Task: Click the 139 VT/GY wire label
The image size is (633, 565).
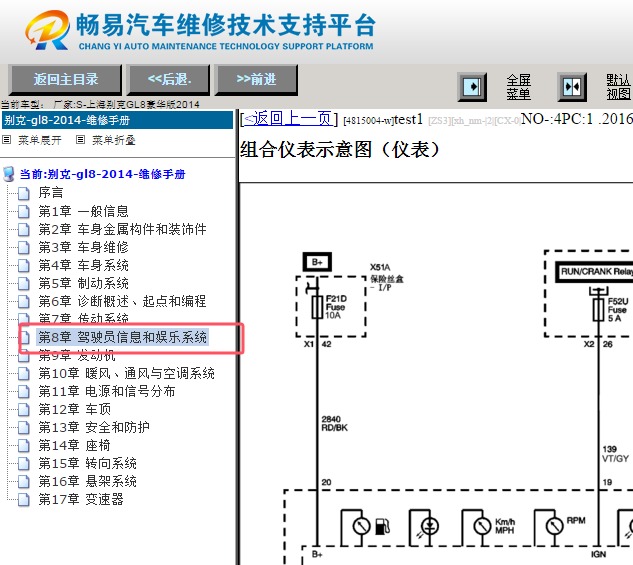Action: click(615, 454)
